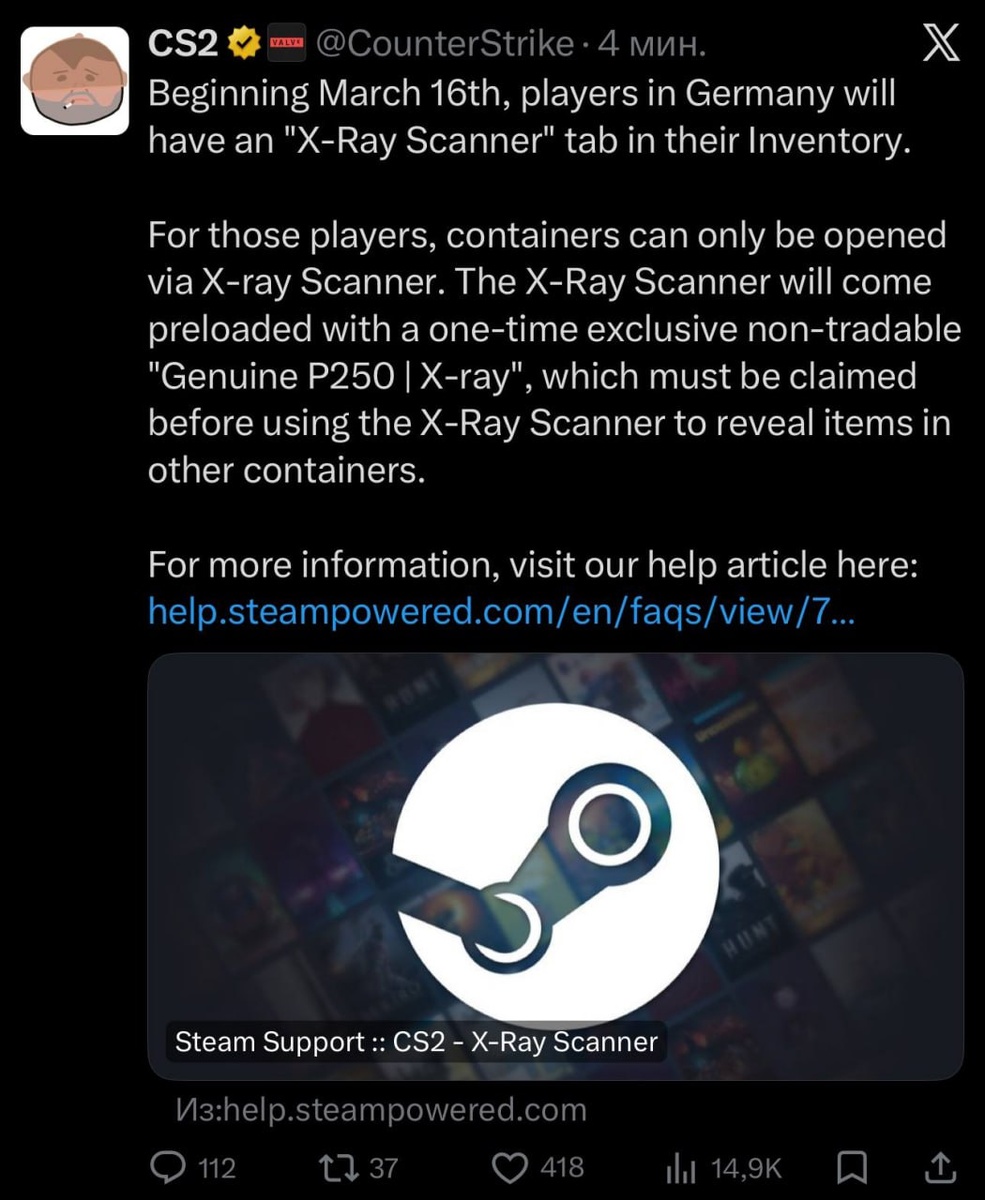Like the post with heart icon
This screenshot has width=985, height=1200.
pyautogui.click(x=511, y=1166)
